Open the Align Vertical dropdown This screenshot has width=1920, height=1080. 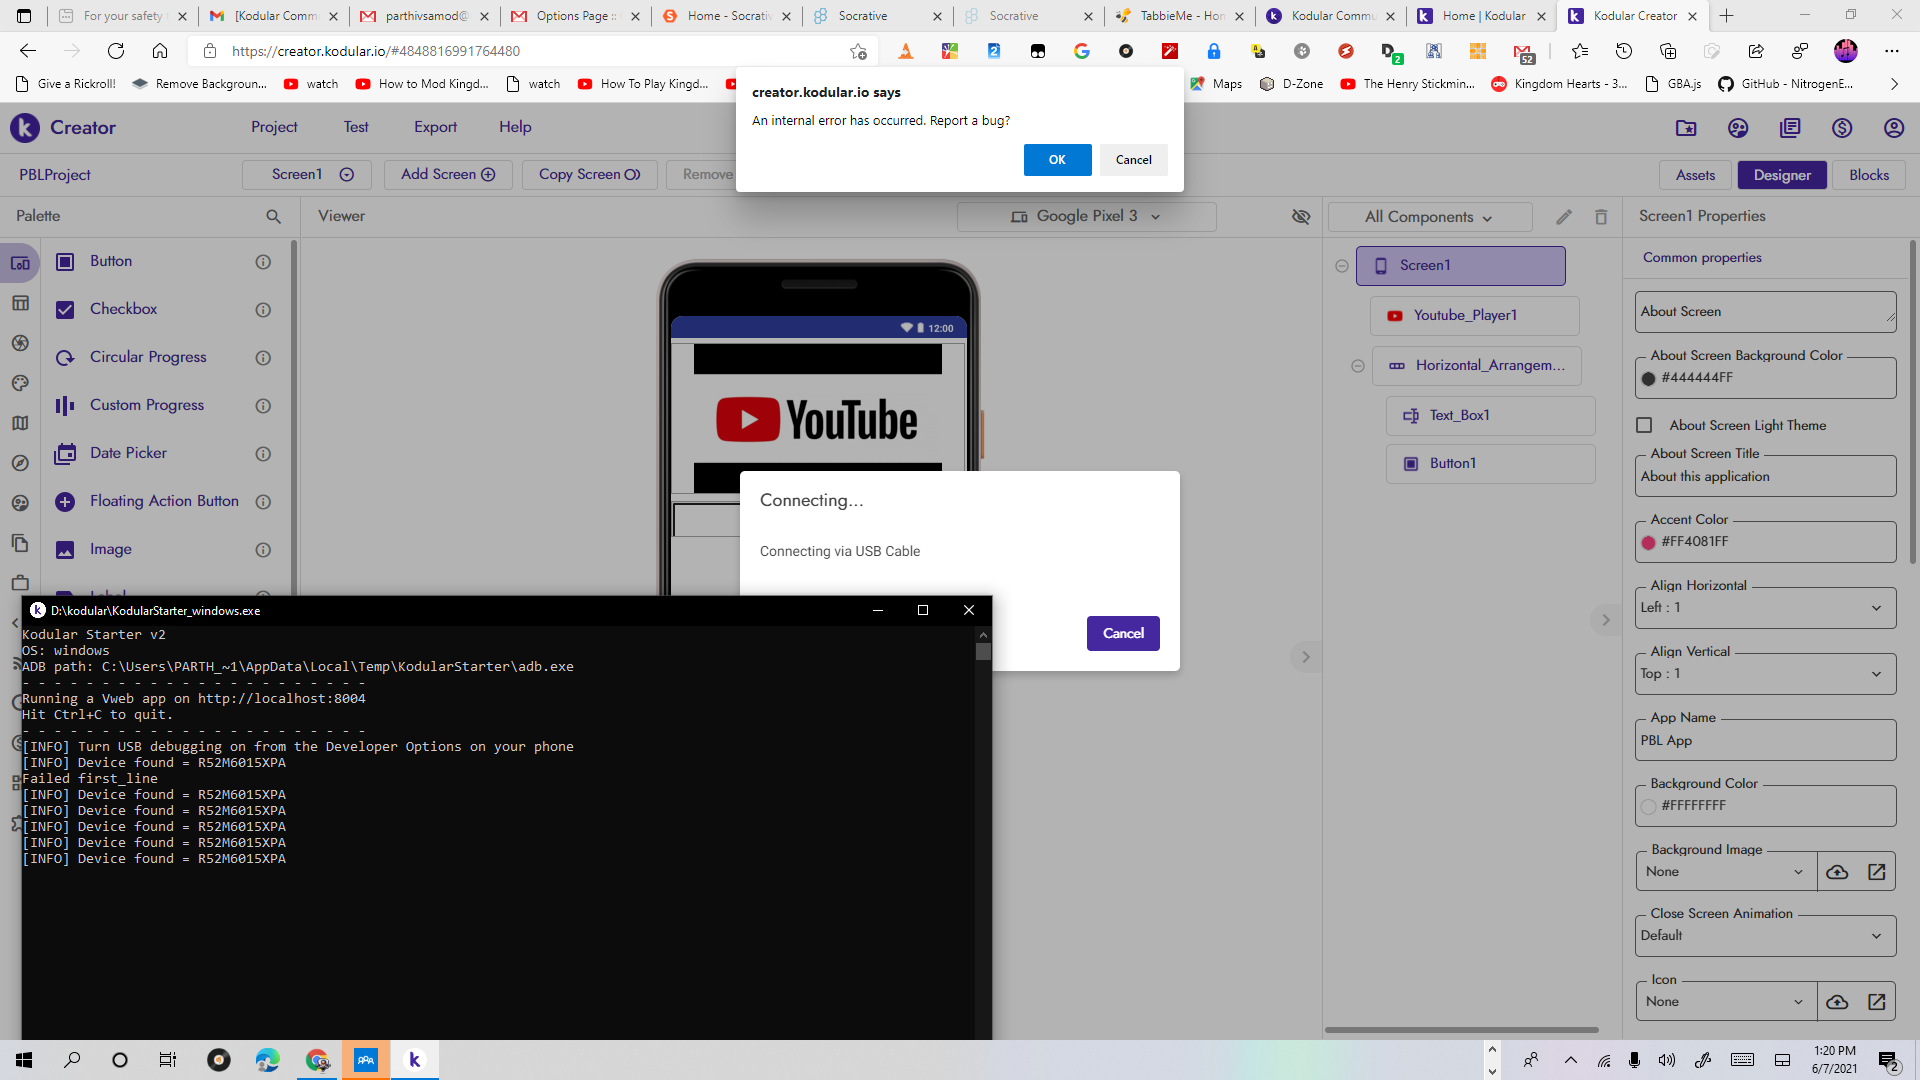coord(1765,674)
